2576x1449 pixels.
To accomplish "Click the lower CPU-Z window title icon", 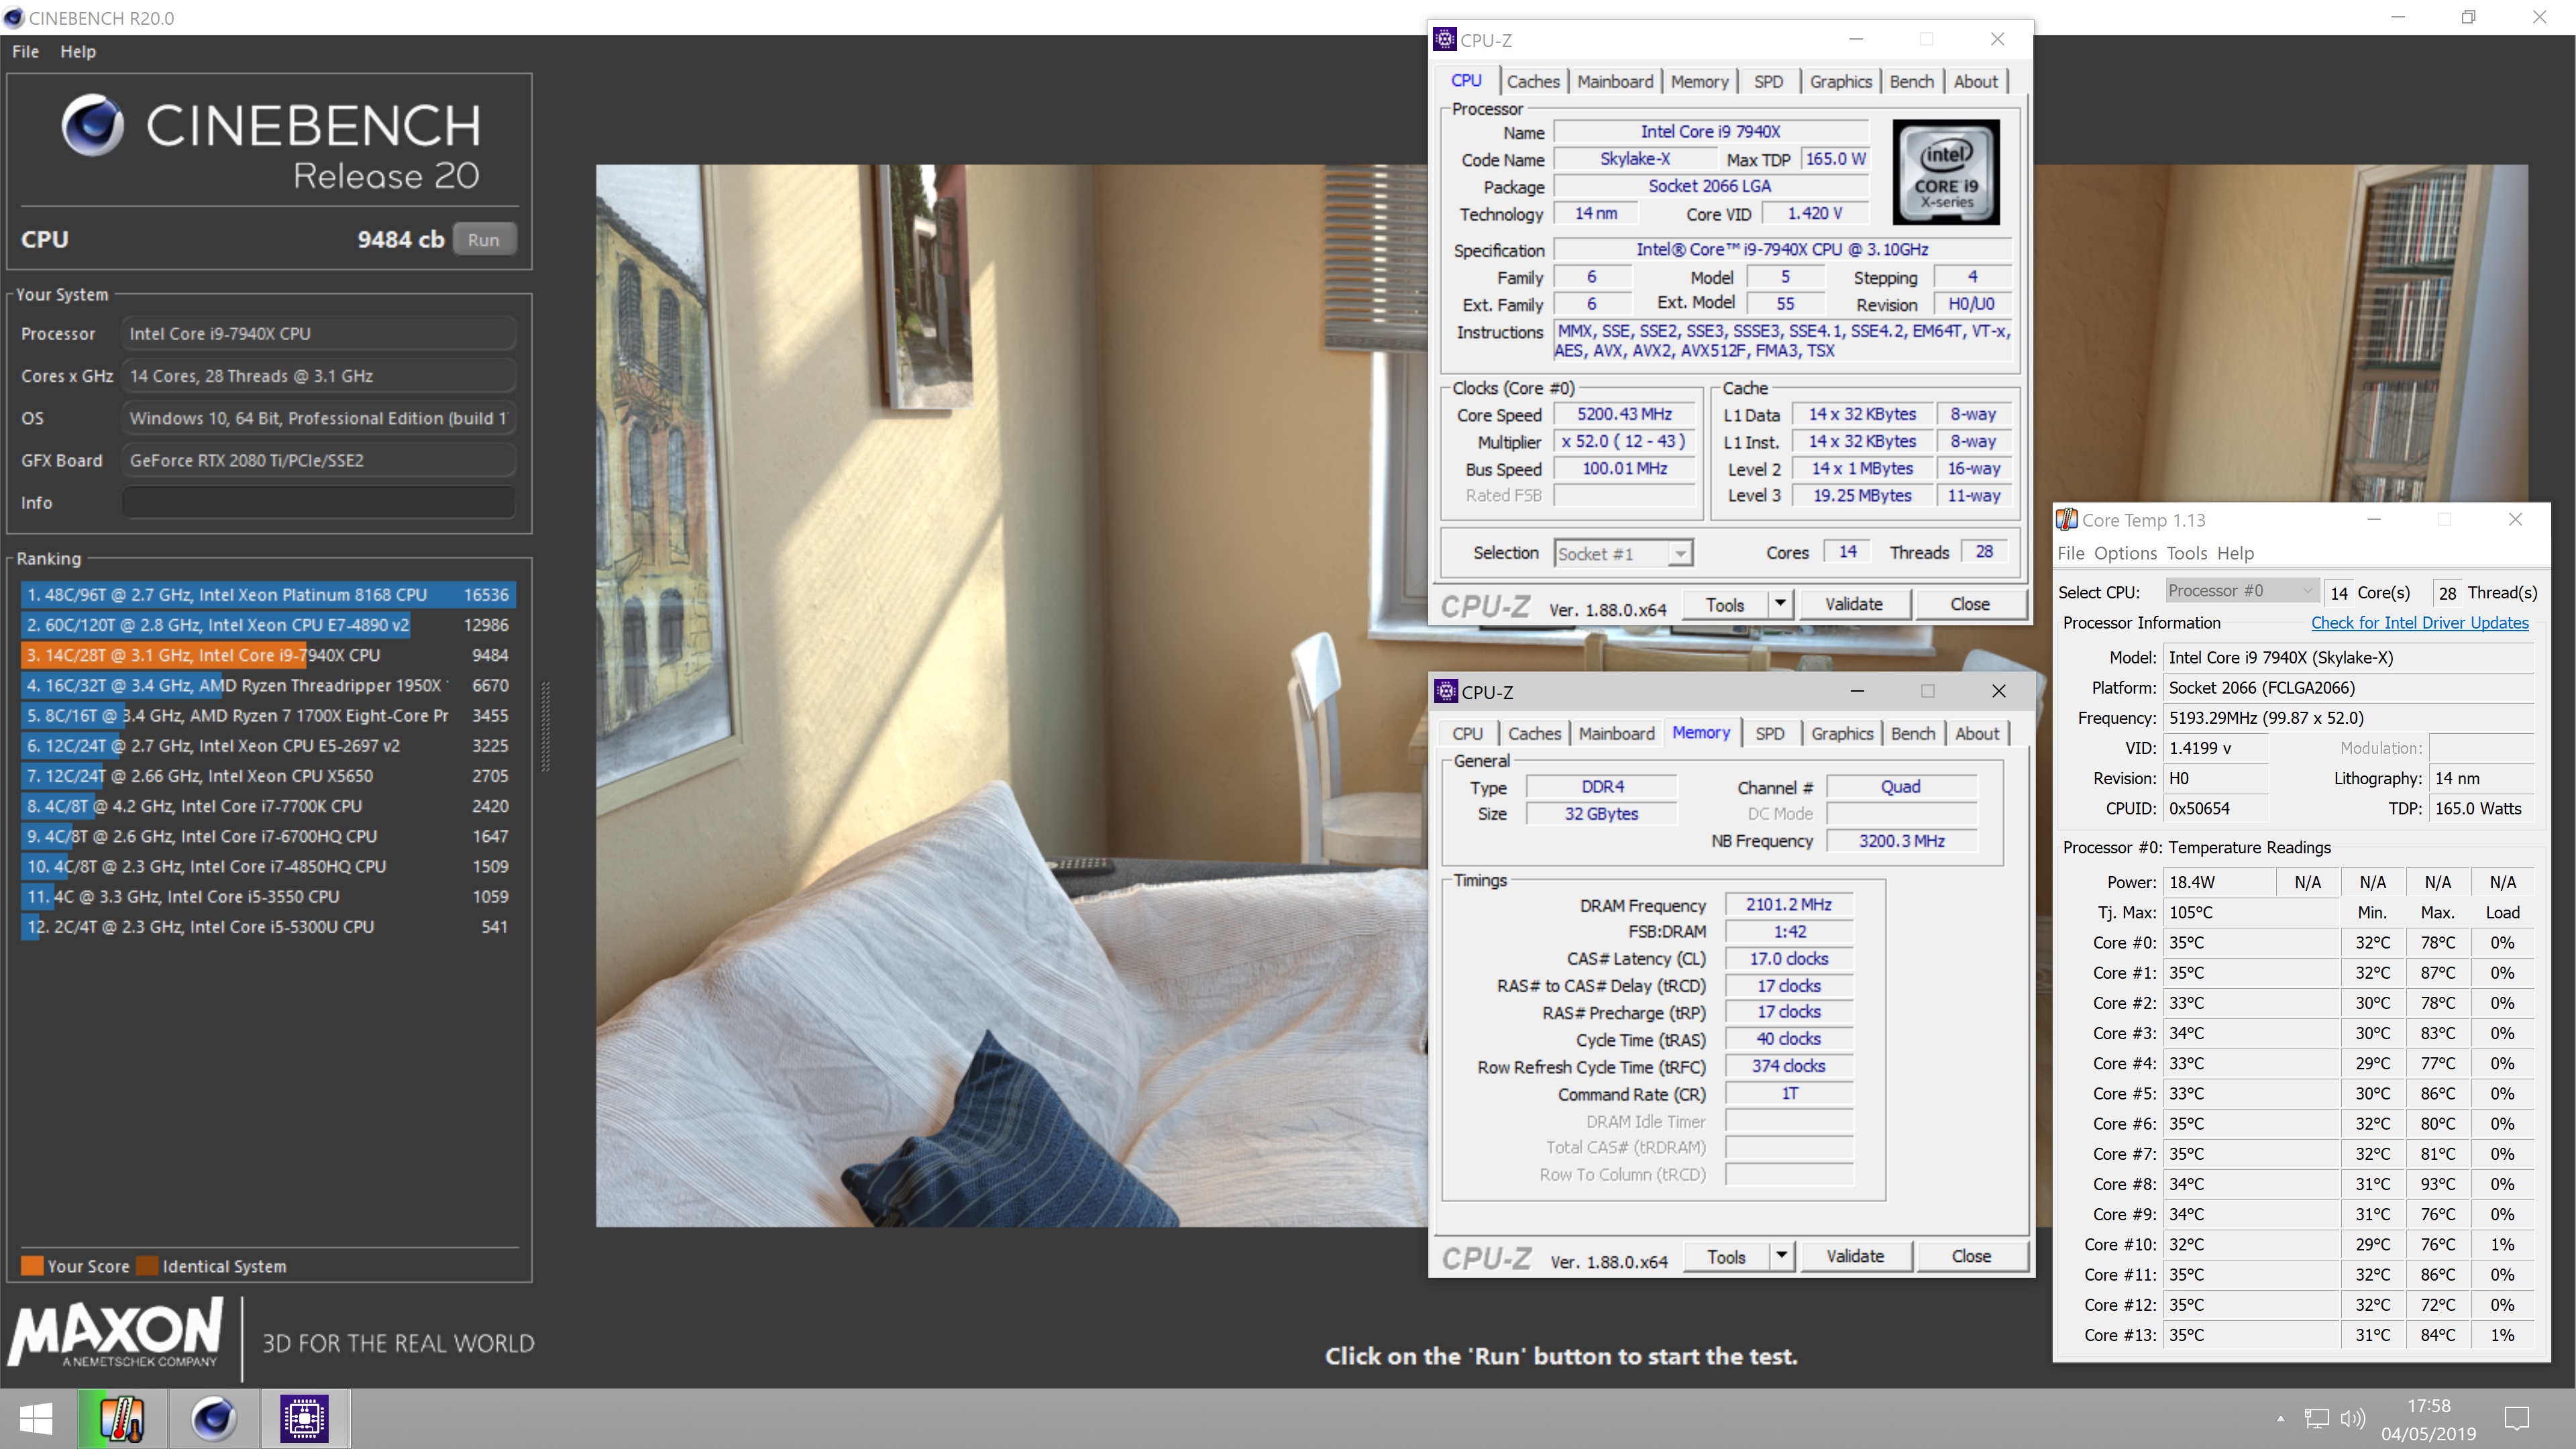I will tap(1447, 691).
